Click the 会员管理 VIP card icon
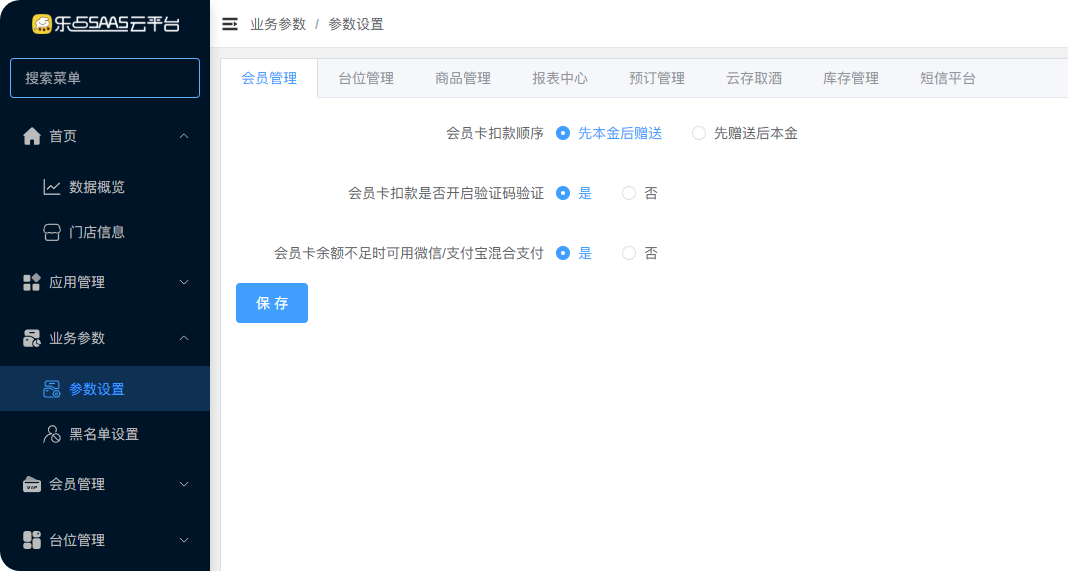Screen dimensions: 1068x571 (x=32, y=484)
